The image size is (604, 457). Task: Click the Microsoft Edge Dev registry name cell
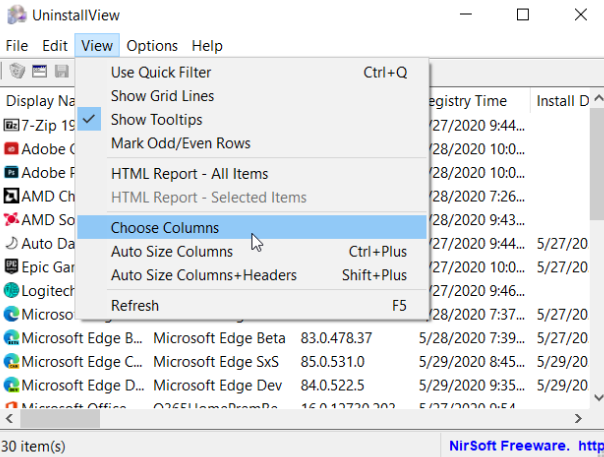pos(218,385)
